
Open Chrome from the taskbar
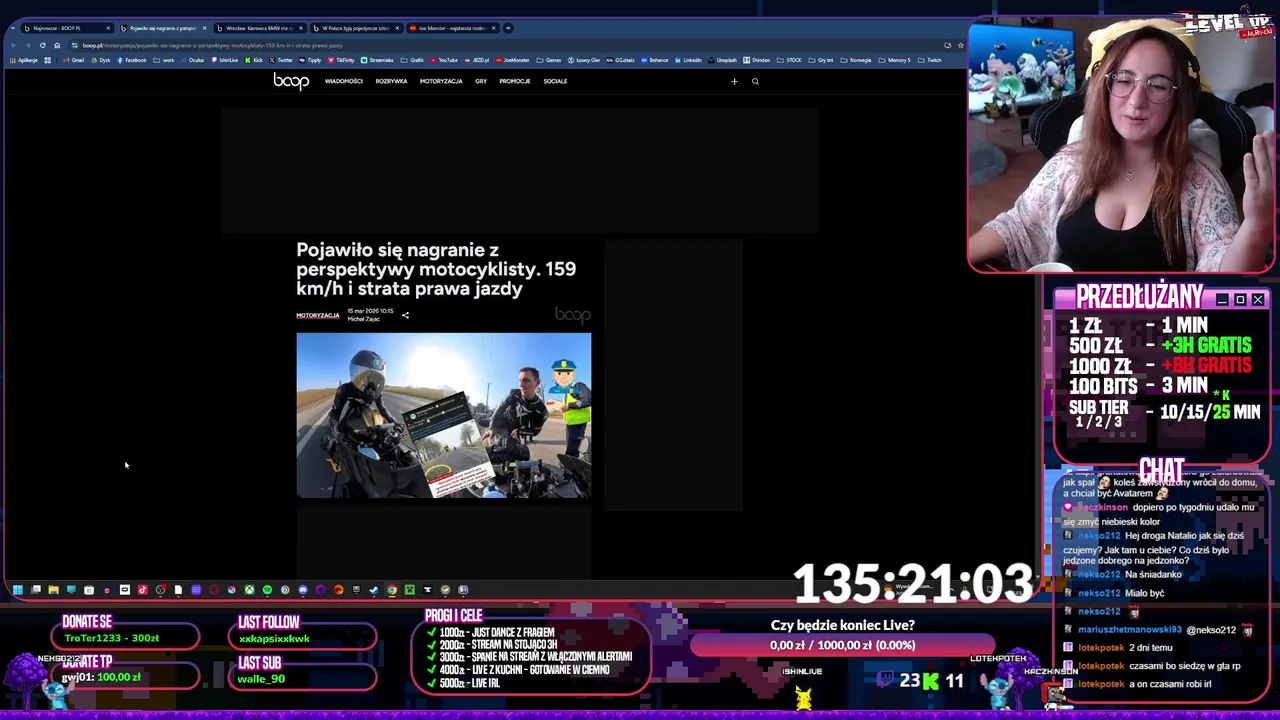click(392, 590)
